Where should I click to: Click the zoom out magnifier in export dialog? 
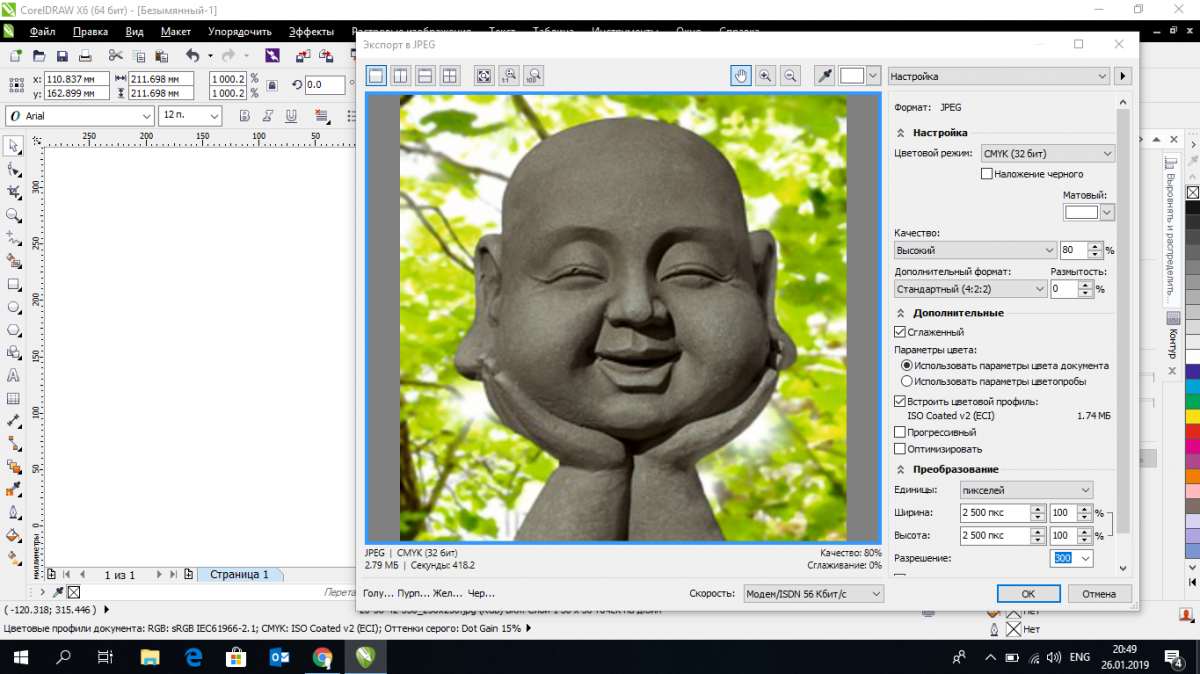tap(790, 76)
